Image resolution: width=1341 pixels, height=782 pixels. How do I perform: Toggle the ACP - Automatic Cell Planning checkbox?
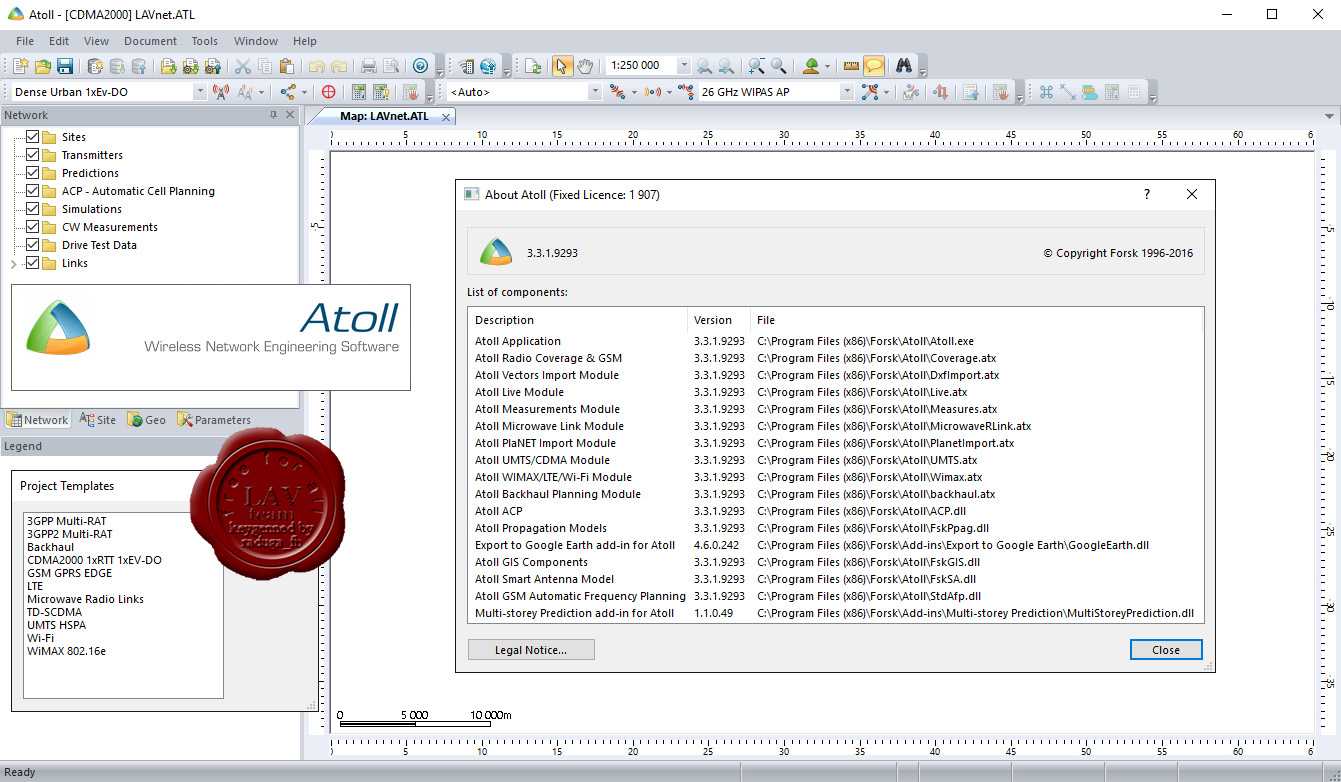tap(33, 191)
